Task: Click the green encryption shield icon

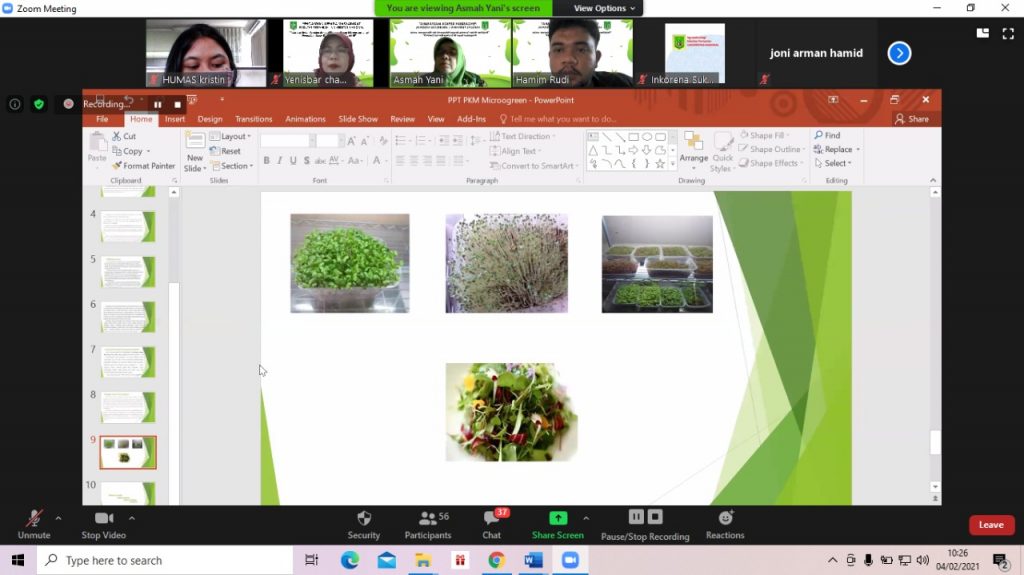Action: (39, 104)
